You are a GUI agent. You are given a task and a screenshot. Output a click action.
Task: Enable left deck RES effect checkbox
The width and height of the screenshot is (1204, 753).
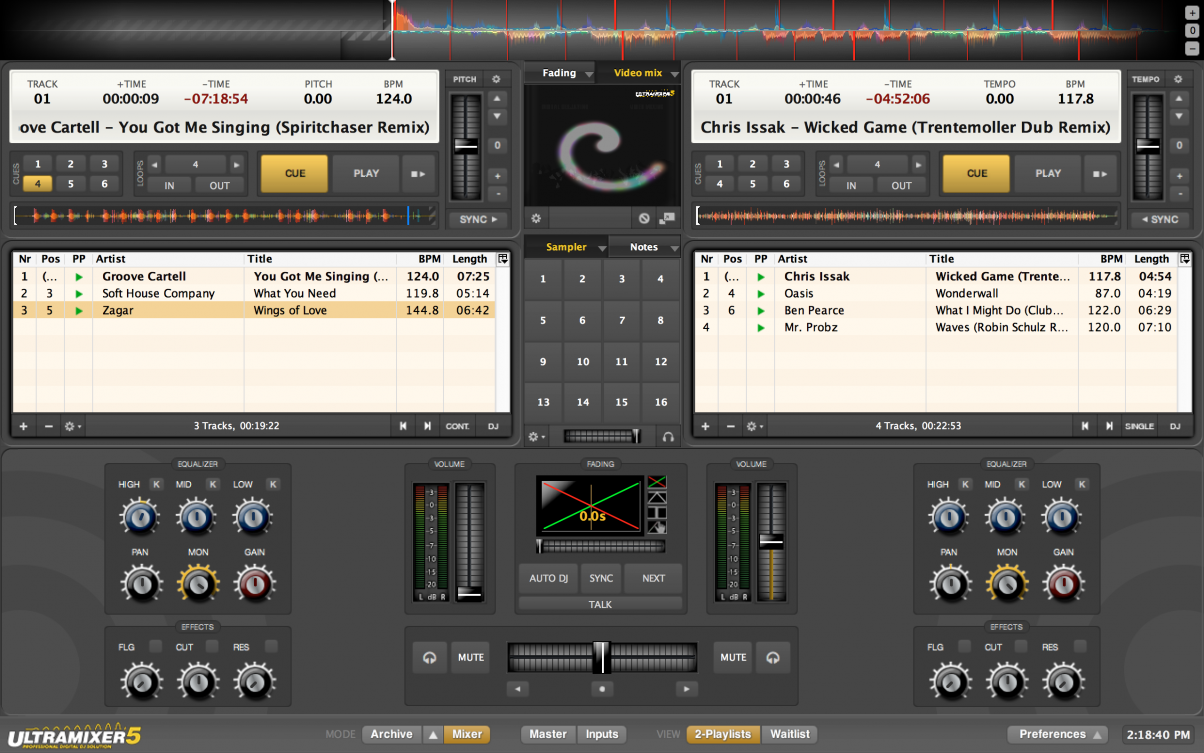[x=271, y=647]
